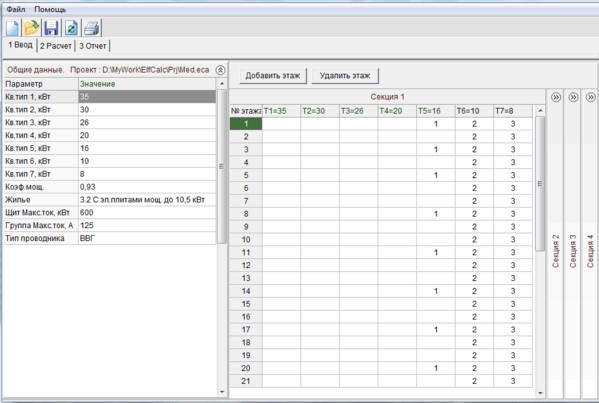Screen dimensions: 599x403
Task: Click the floor table scrollbar down arrow
Action: [x=540, y=393]
